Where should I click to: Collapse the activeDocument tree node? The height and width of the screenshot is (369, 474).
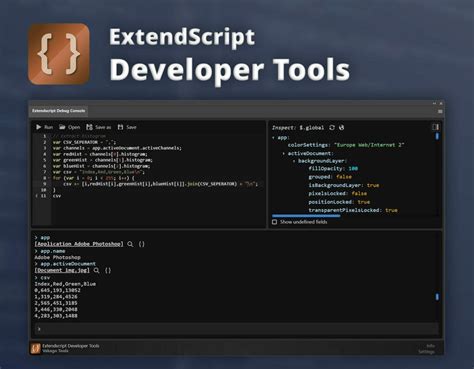(284, 153)
